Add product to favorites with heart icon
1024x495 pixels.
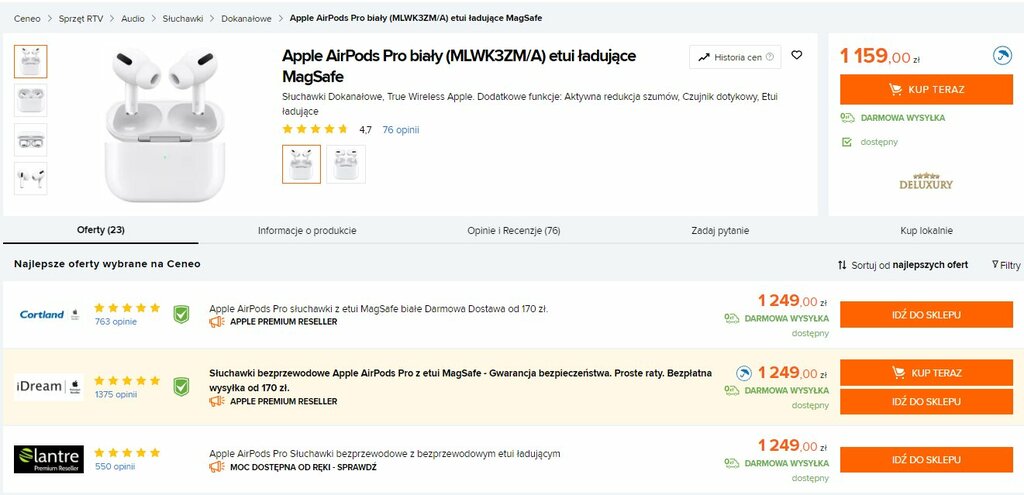(x=796, y=56)
